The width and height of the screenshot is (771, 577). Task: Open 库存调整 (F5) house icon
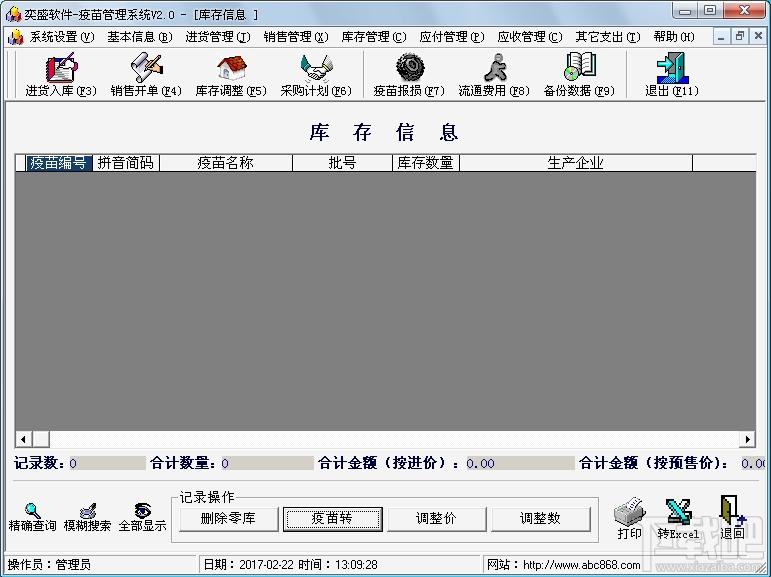click(x=231, y=74)
